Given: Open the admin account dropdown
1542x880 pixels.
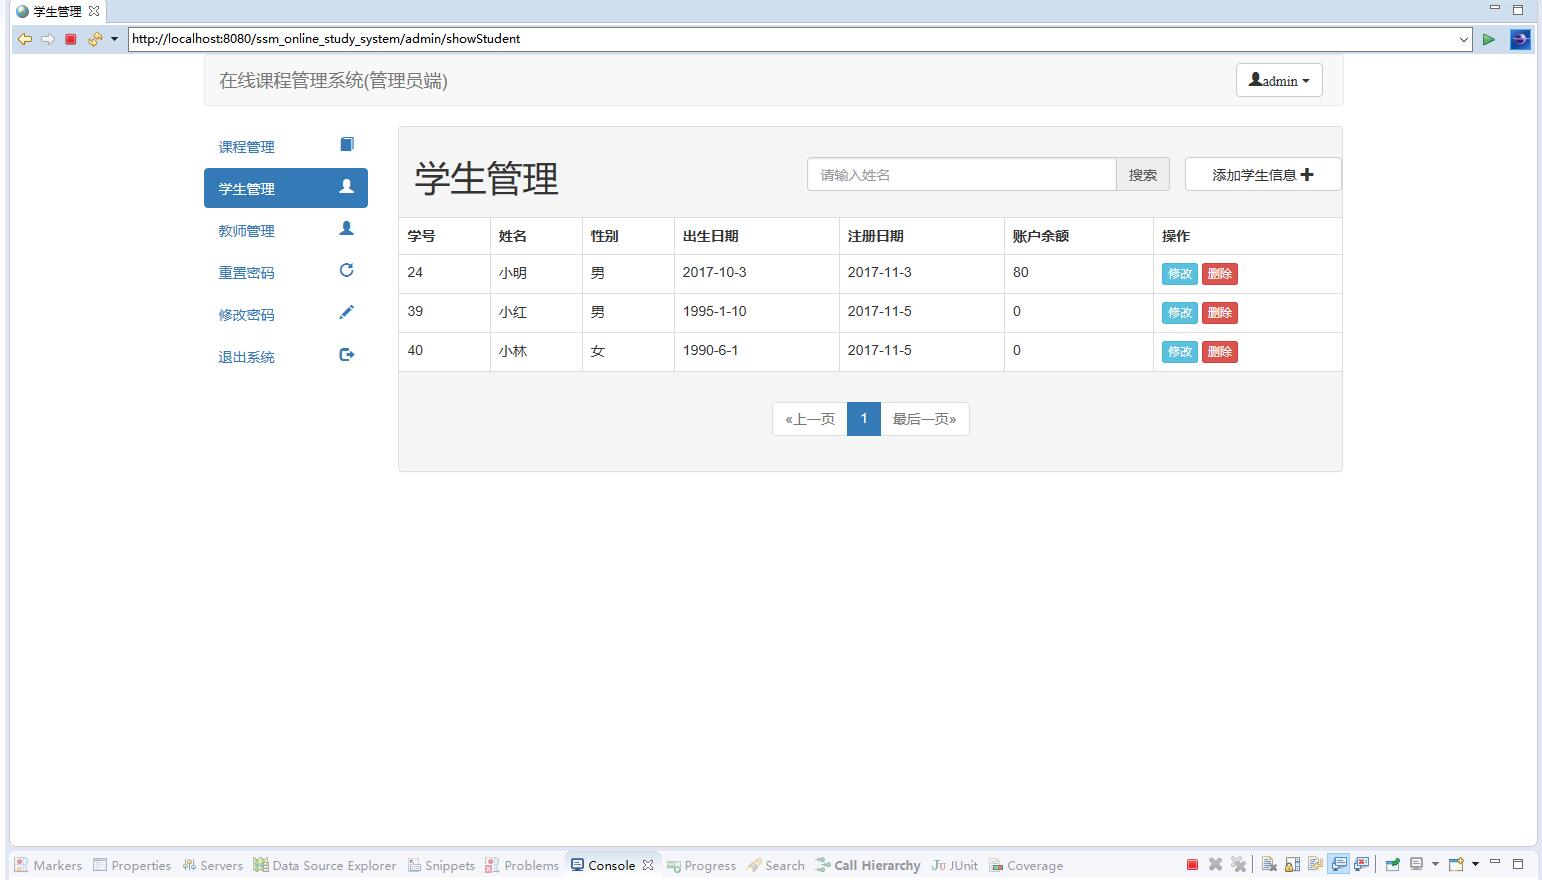Looking at the screenshot, I should 1279,80.
